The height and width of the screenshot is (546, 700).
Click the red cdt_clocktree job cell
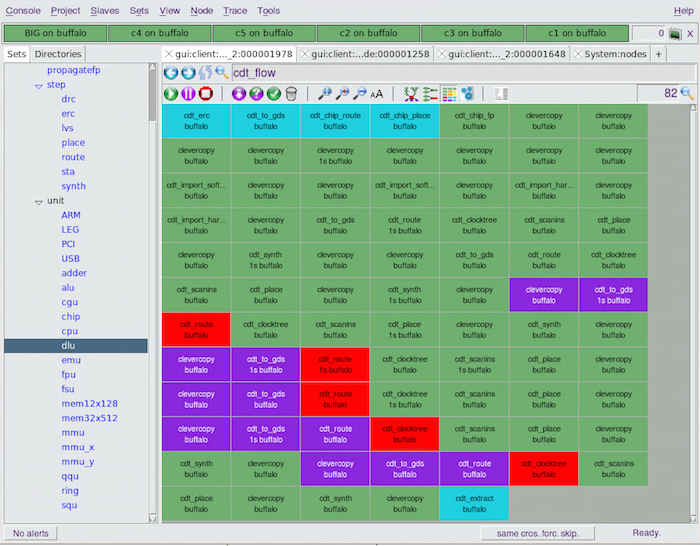tap(404, 434)
